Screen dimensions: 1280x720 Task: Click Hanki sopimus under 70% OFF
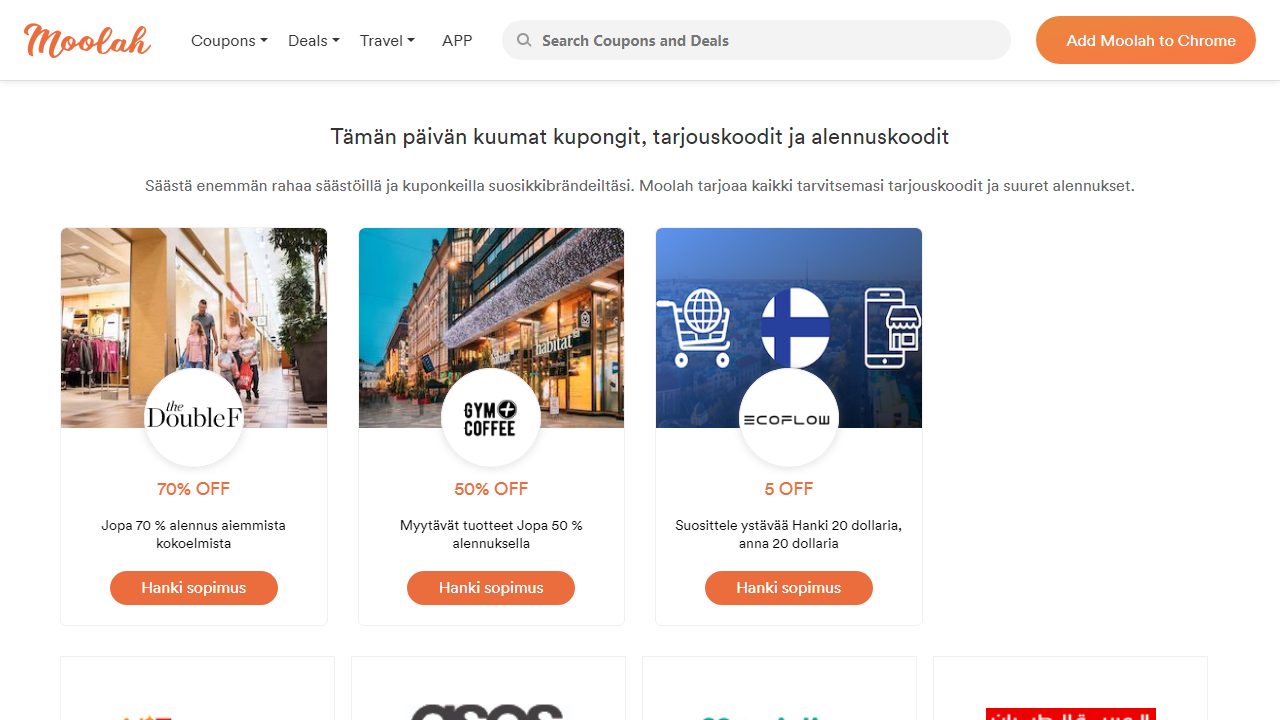[194, 588]
